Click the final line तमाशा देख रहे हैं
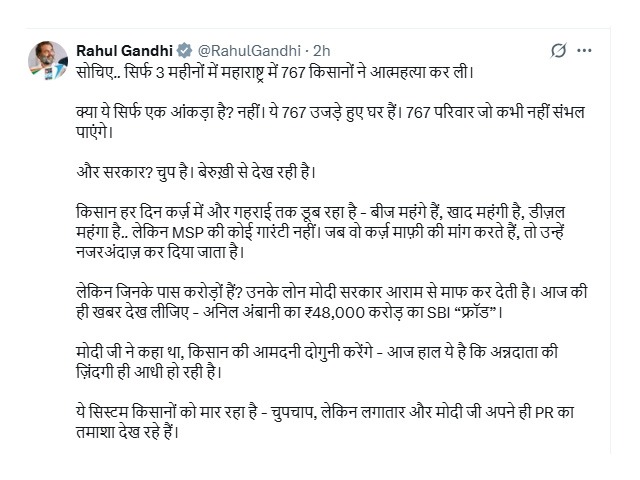 click(128, 432)
